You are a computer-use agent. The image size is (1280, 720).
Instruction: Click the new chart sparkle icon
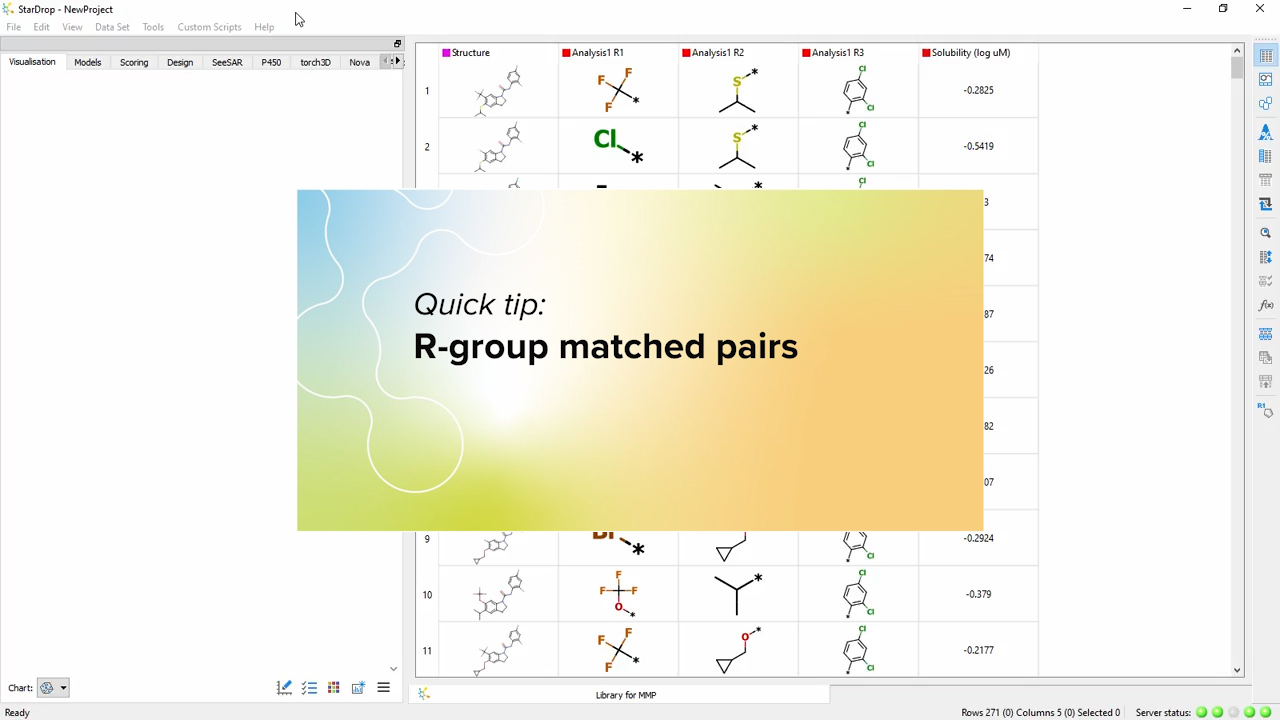tap(358, 688)
